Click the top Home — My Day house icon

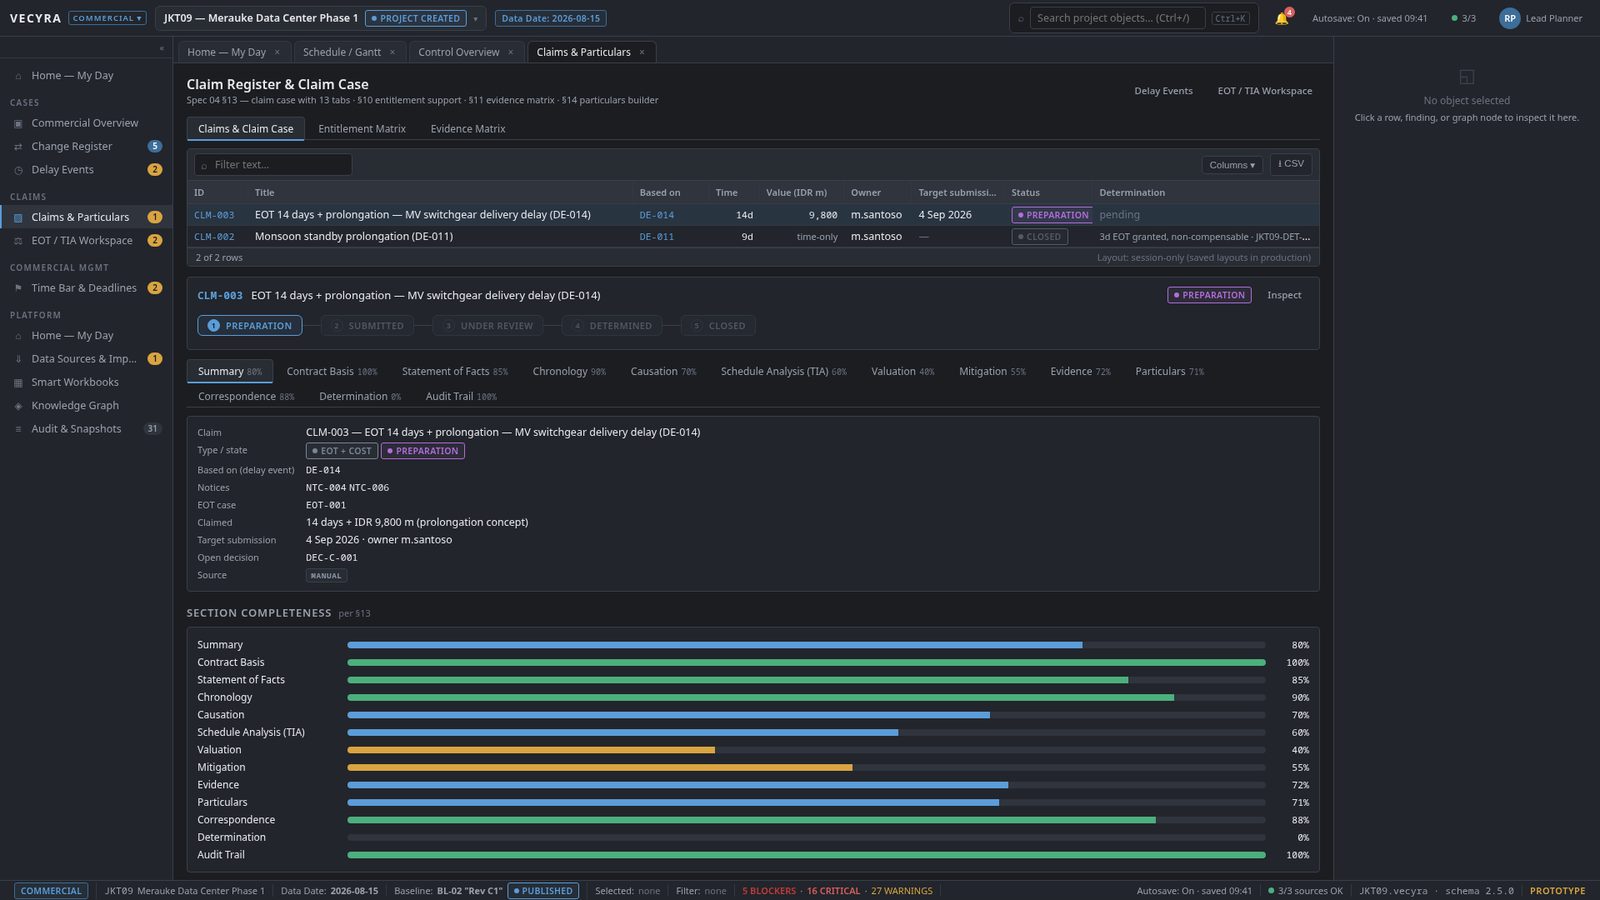click(x=18, y=76)
